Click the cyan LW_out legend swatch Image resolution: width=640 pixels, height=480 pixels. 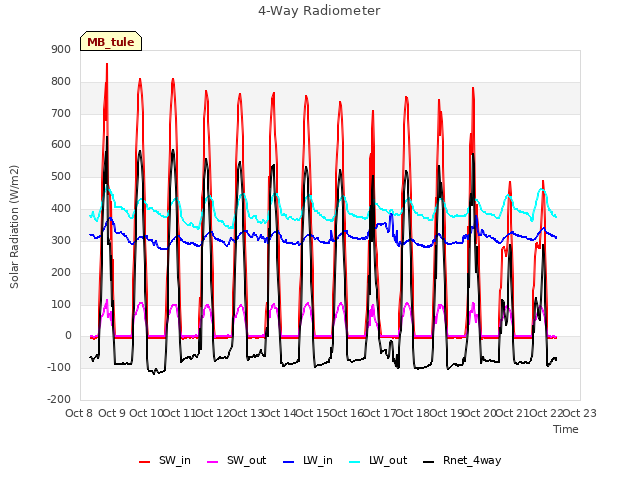(x=355, y=462)
